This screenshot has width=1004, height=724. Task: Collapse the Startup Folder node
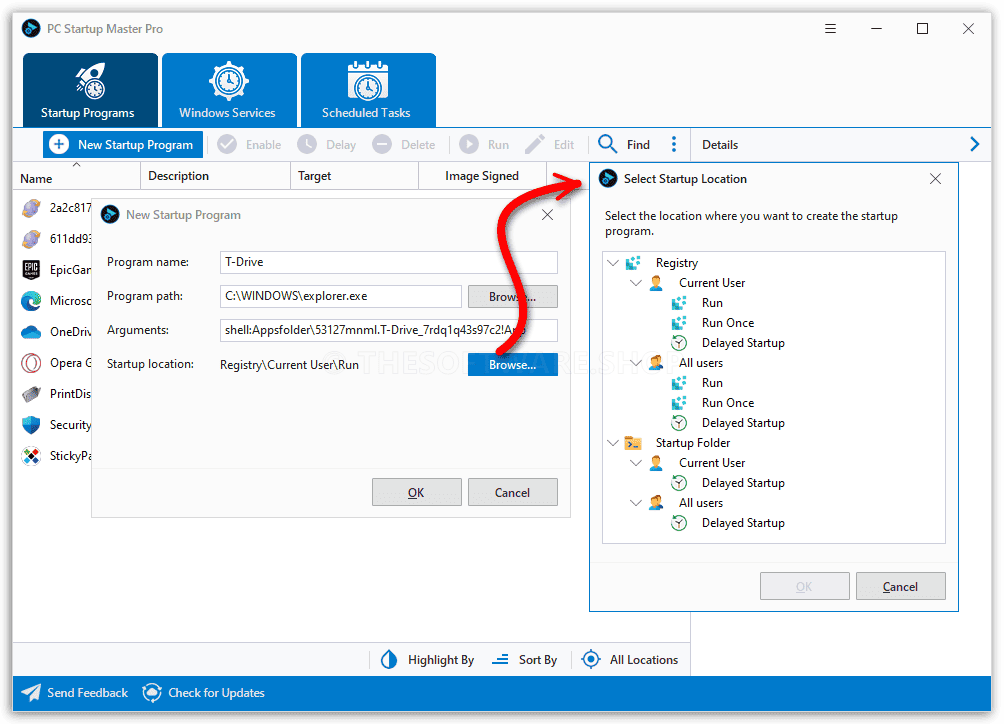coord(613,443)
